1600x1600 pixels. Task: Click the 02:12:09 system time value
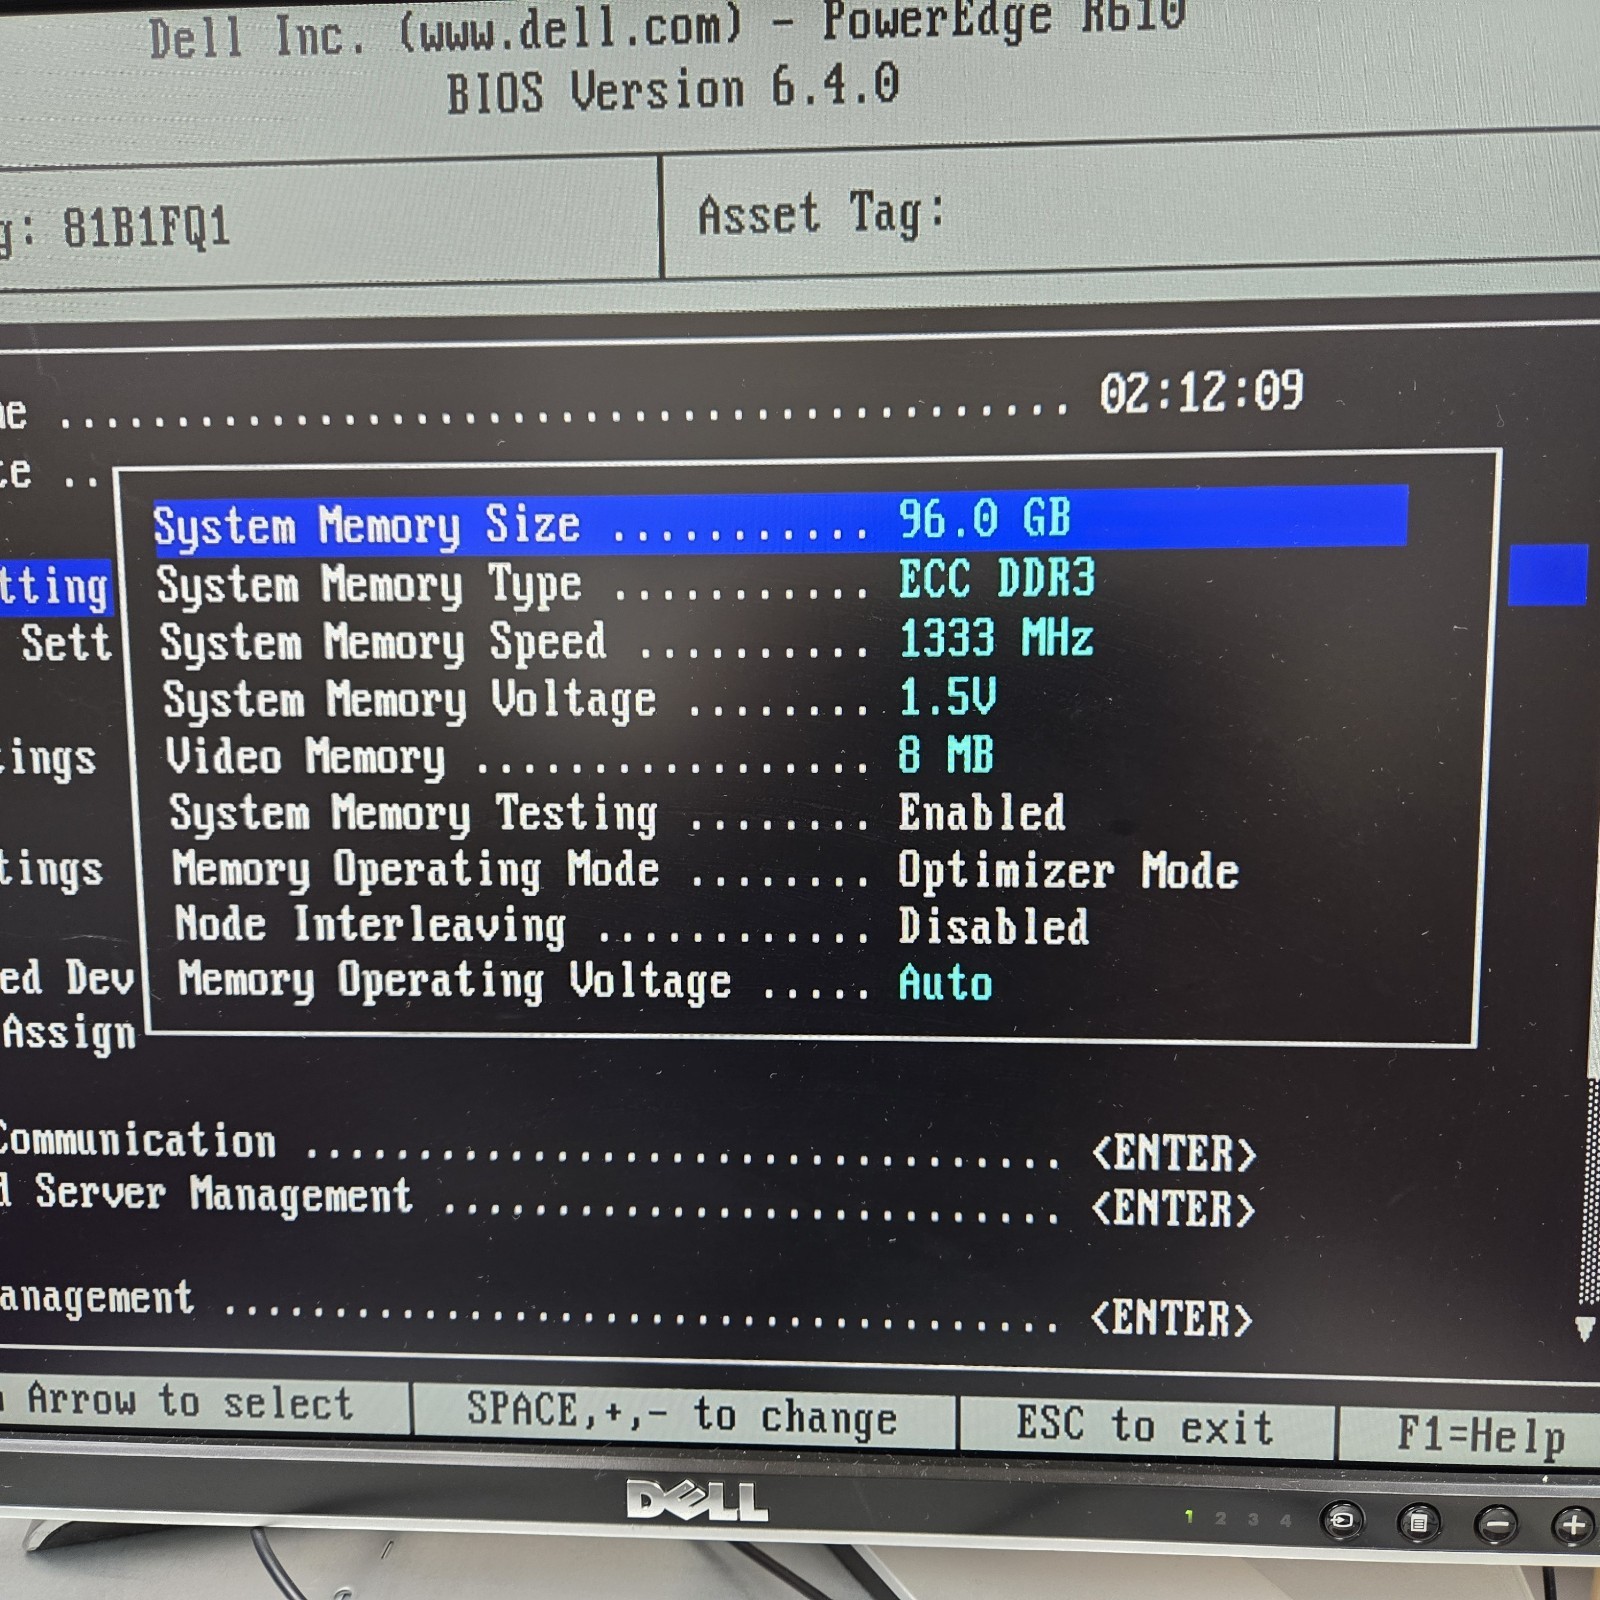pyautogui.click(x=1202, y=391)
